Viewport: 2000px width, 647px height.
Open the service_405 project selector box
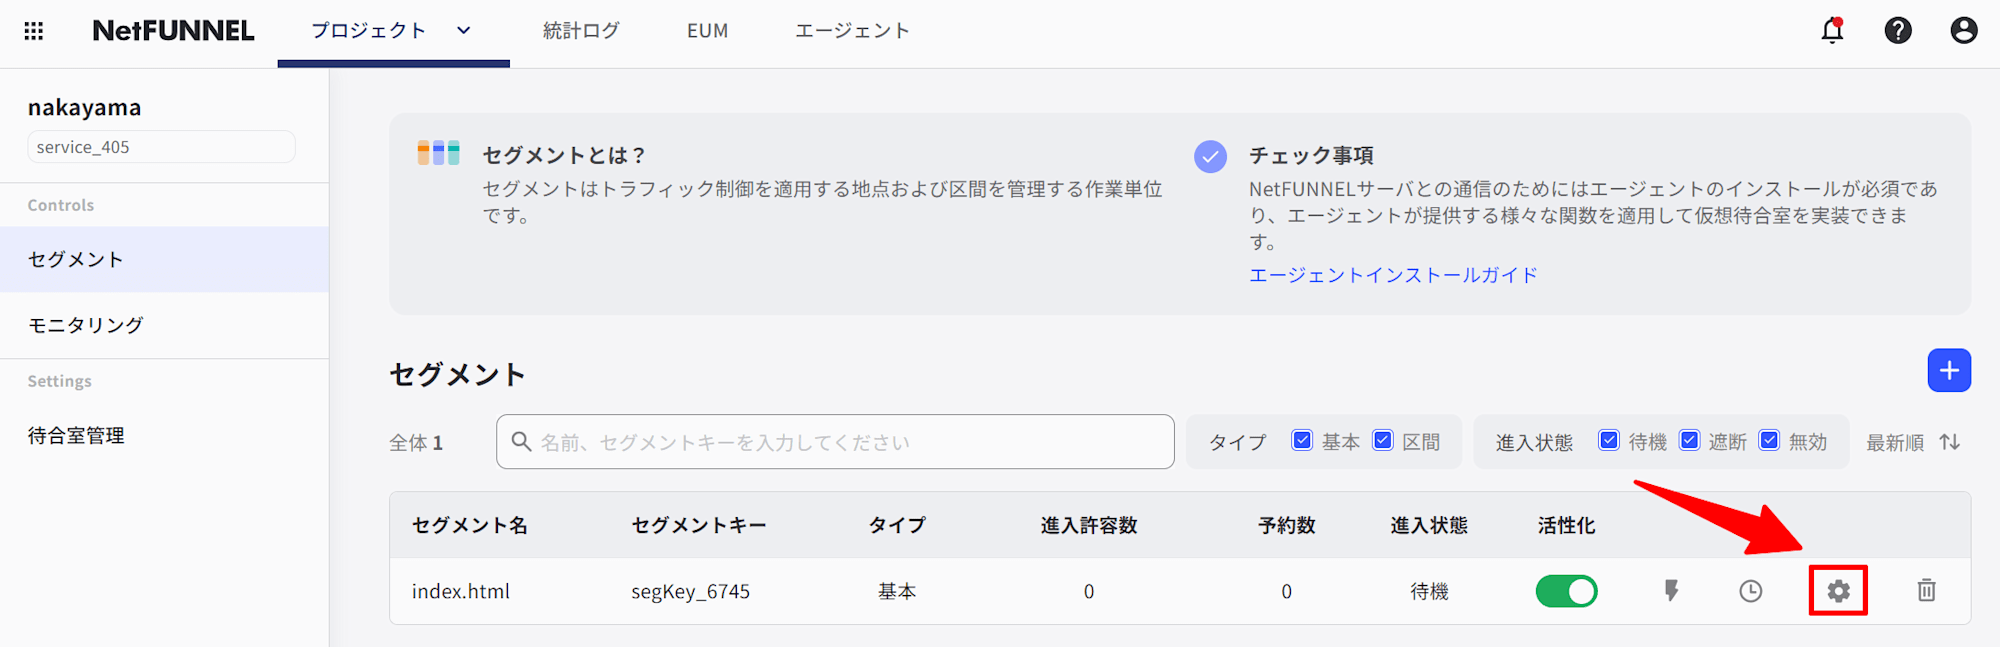coord(161,147)
